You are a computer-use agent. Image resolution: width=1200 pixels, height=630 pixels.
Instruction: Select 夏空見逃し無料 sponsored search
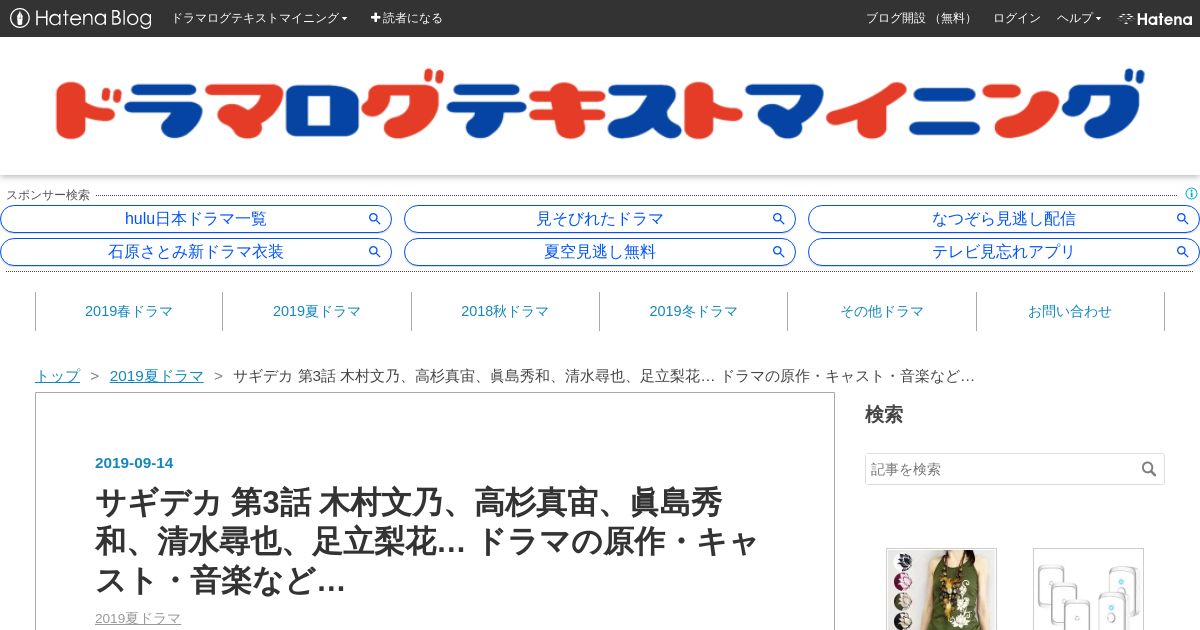tap(600, 252)
